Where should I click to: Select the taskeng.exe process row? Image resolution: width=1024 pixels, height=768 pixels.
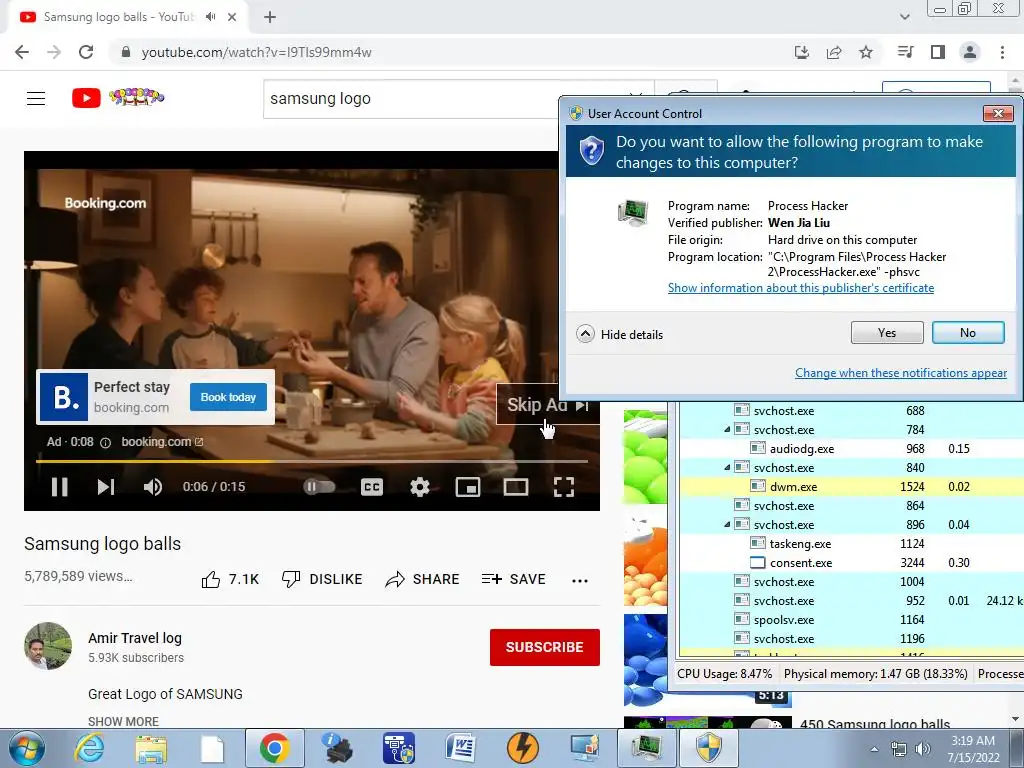[x=852, y=543]
